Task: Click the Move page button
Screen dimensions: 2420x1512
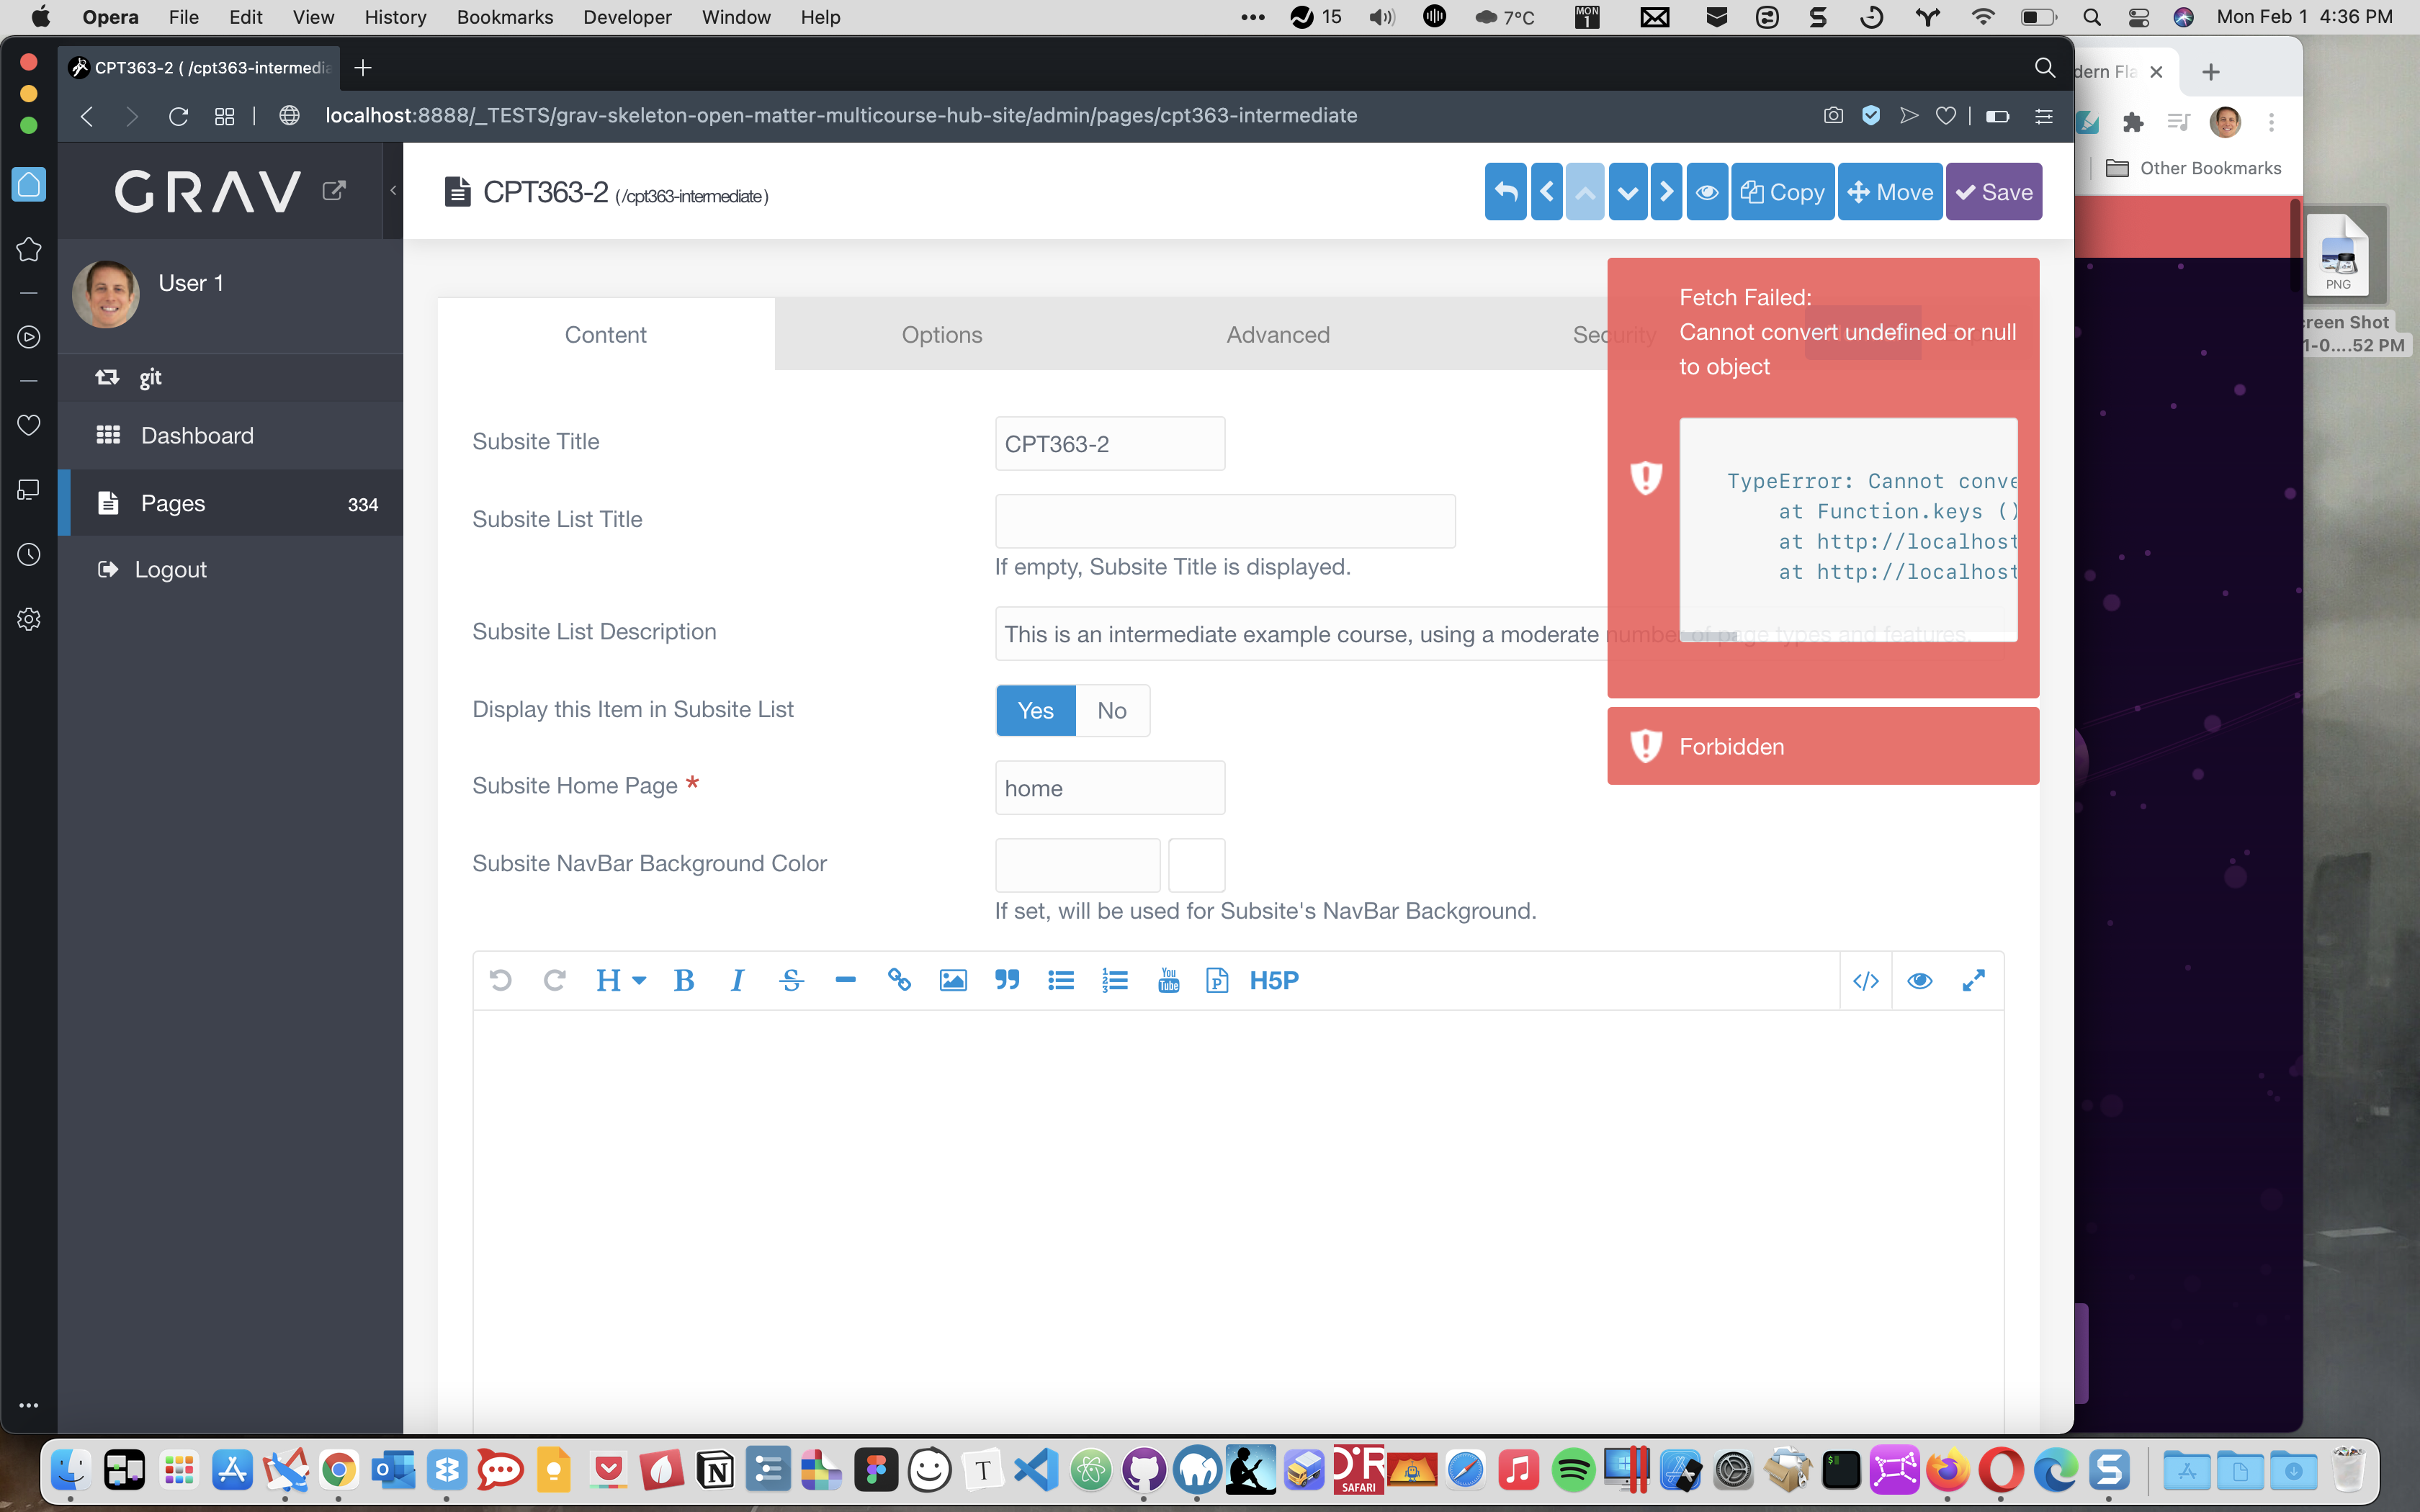Action: click(x=1890, y=191)
